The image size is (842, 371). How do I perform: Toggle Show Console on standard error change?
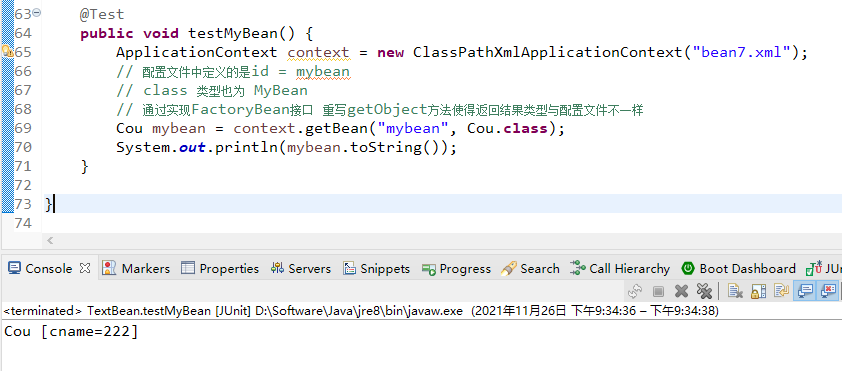point(828,291)
